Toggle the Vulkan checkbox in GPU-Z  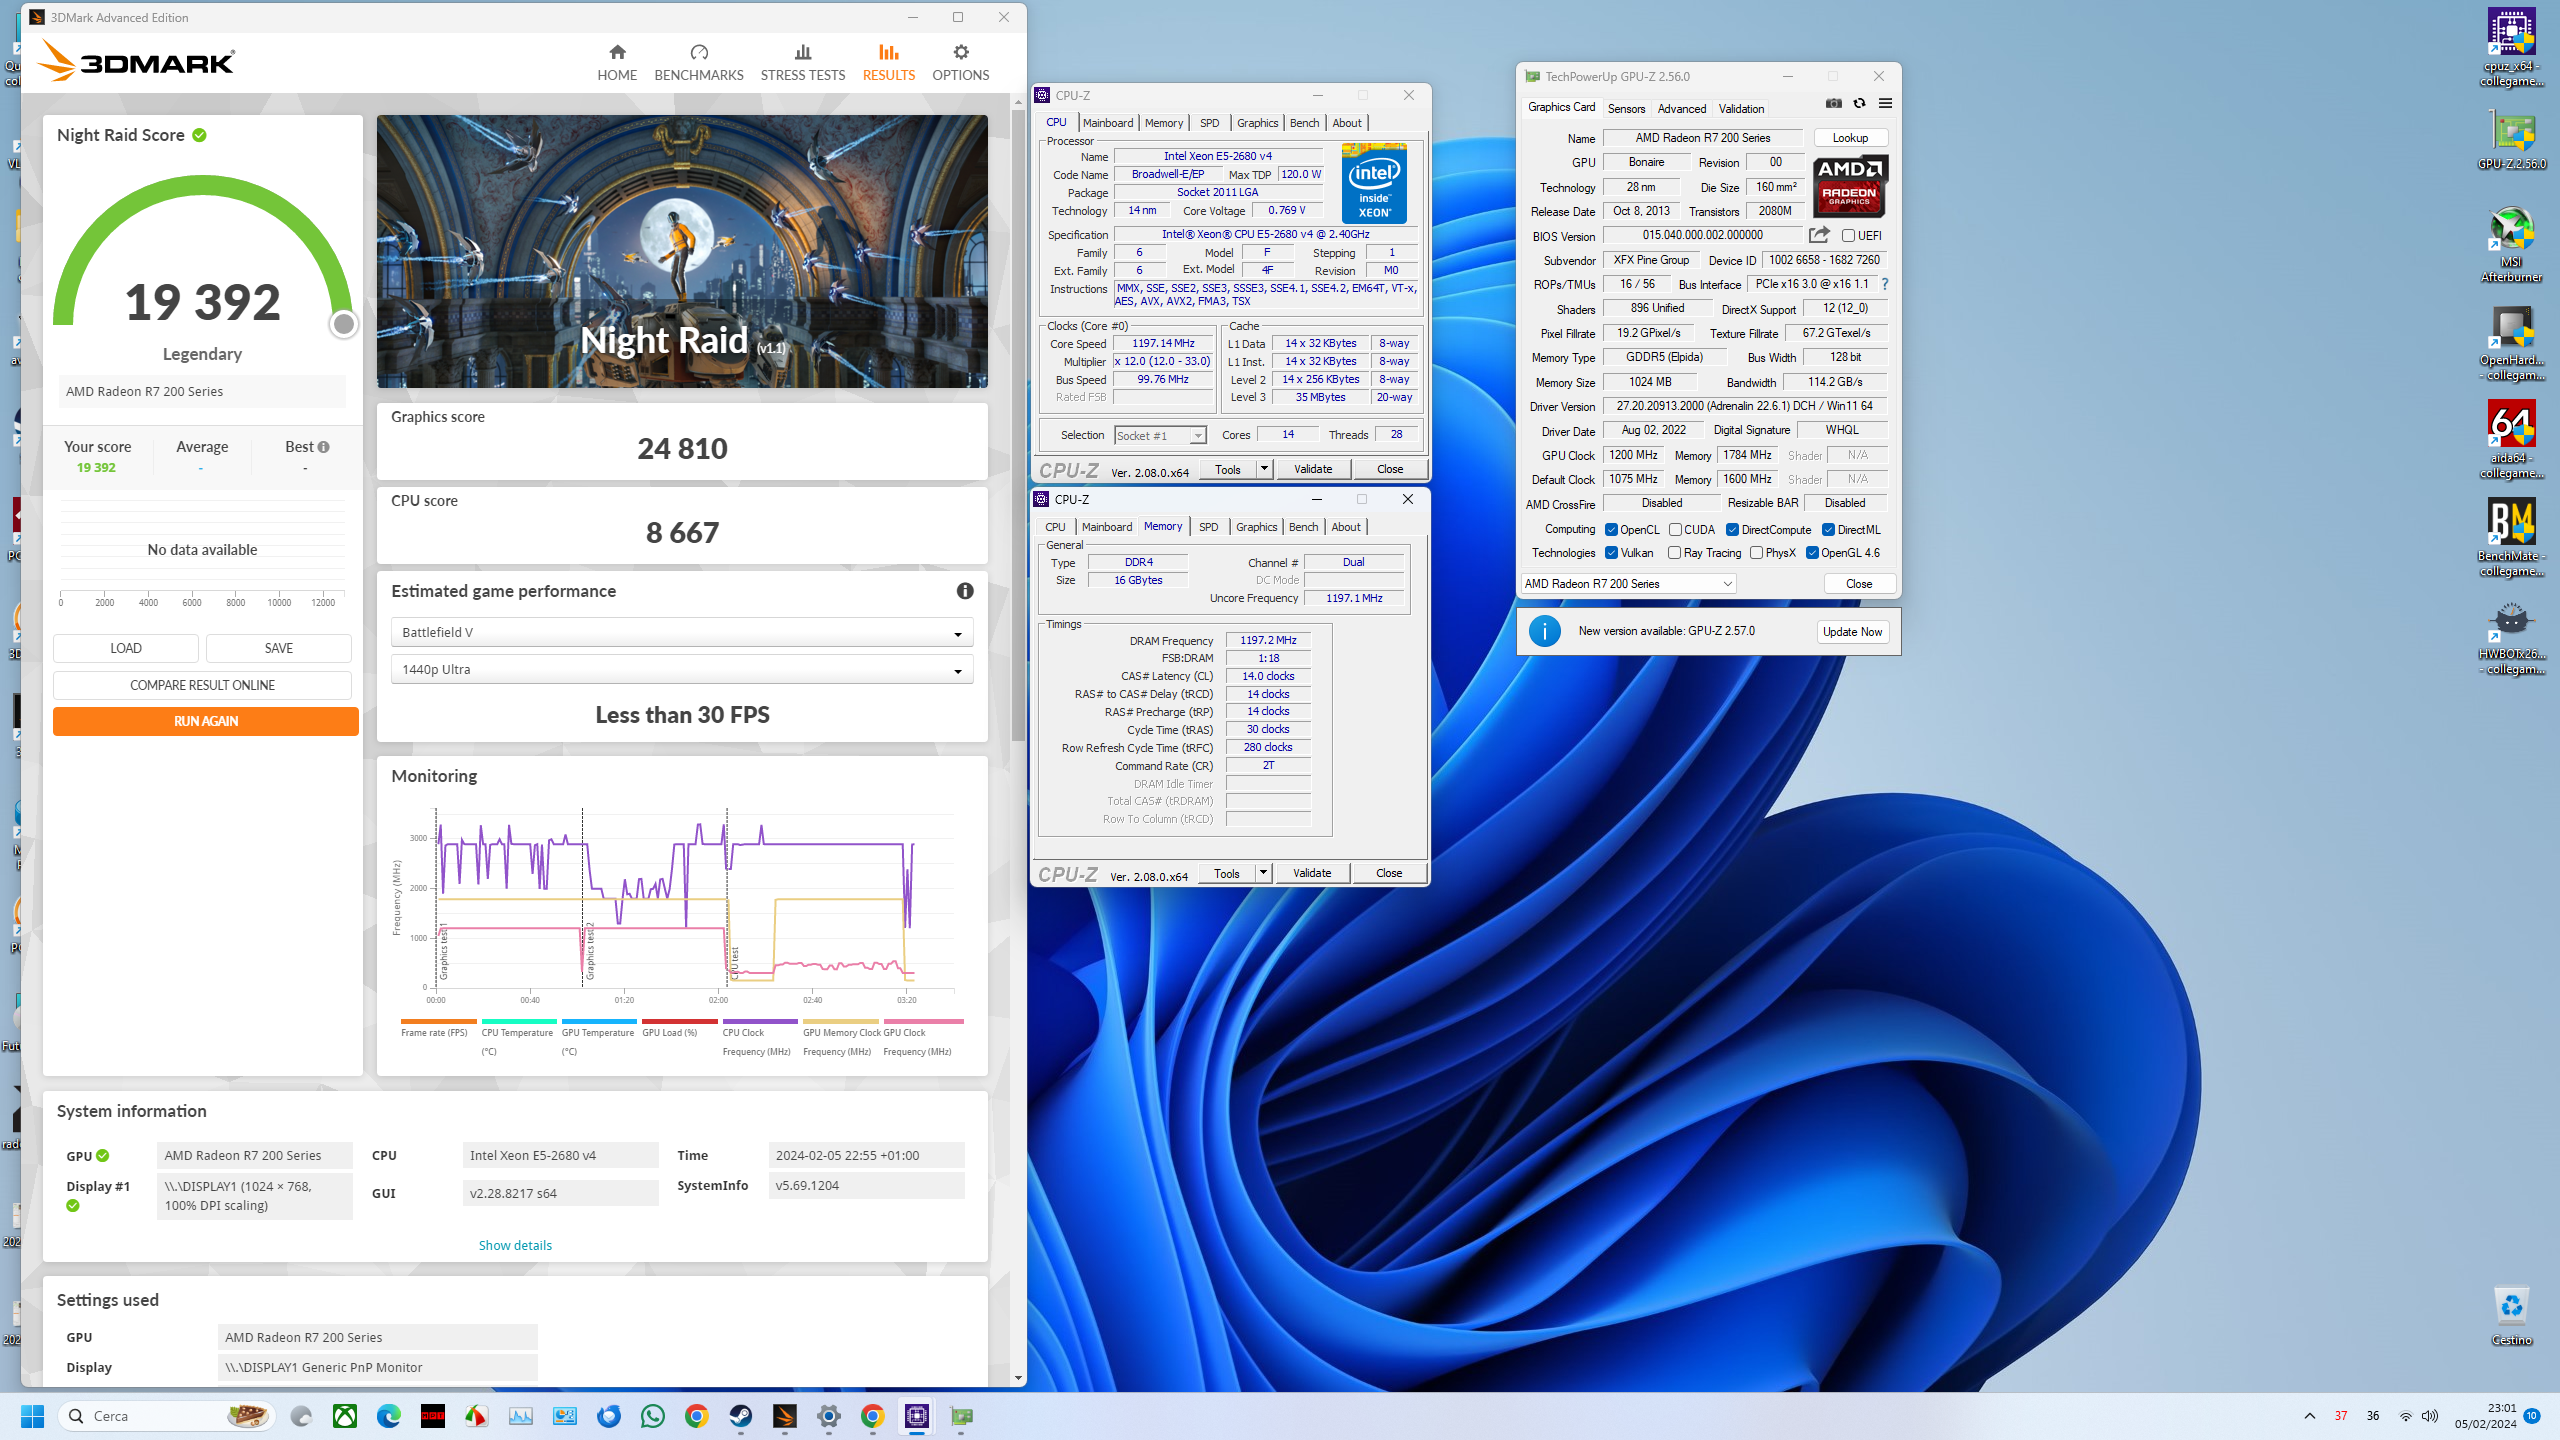point(1611,553)
